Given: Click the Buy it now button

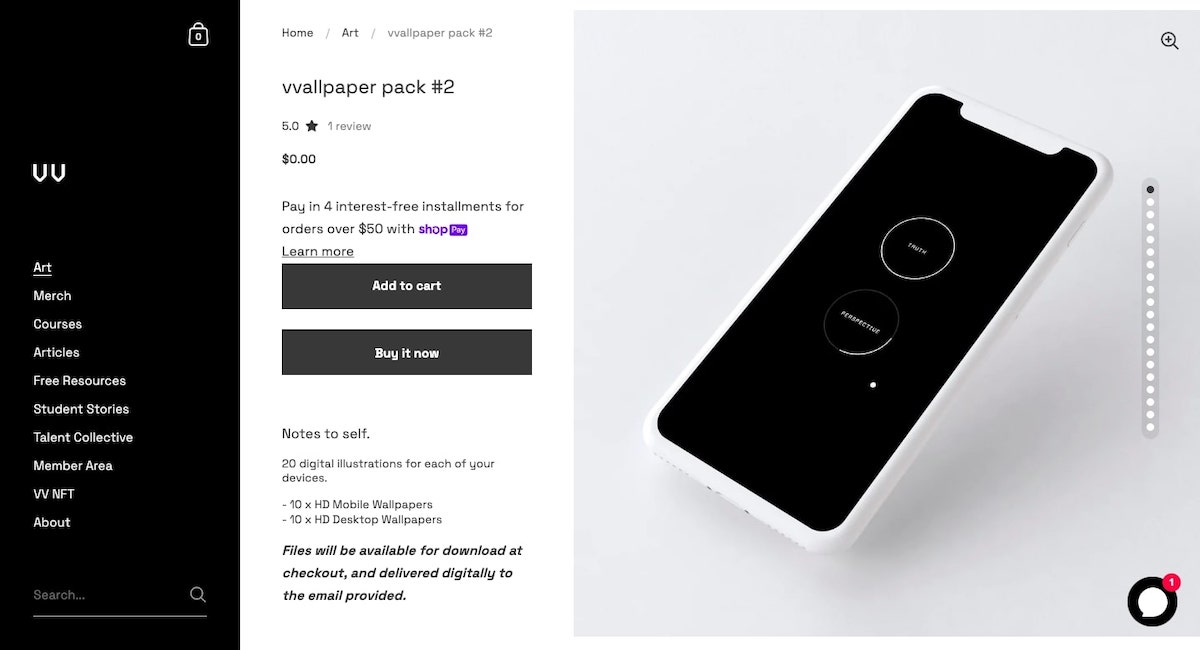Looking at the screenshot, I should pos(407,353).
